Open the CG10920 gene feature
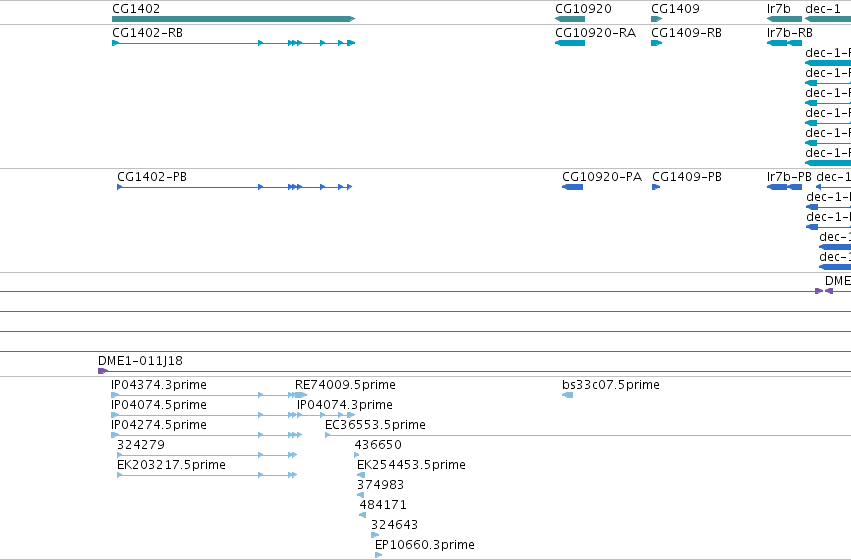 point(570,19)
